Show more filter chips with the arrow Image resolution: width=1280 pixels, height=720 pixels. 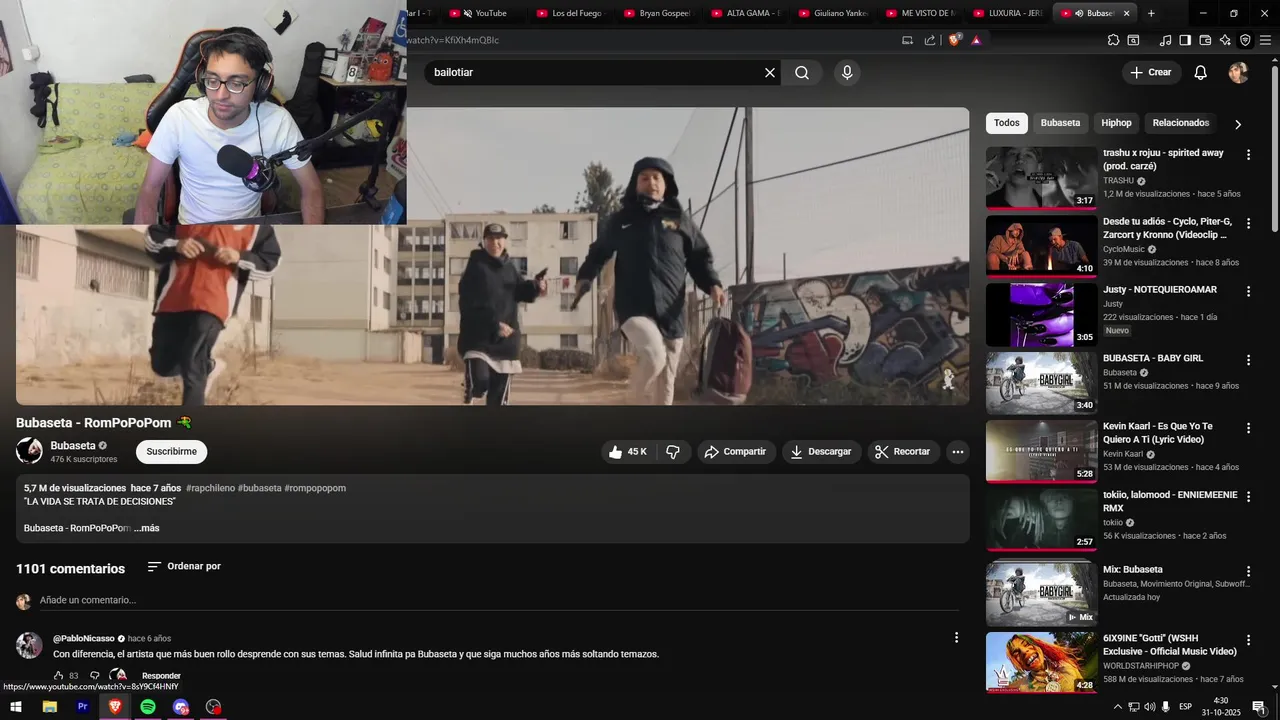click(x=1238, y=124)
